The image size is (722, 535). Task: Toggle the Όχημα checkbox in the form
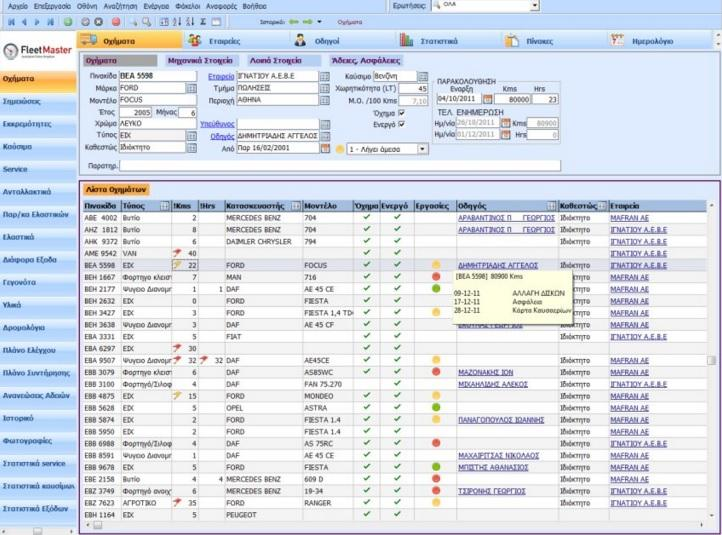tap(402, 113)
